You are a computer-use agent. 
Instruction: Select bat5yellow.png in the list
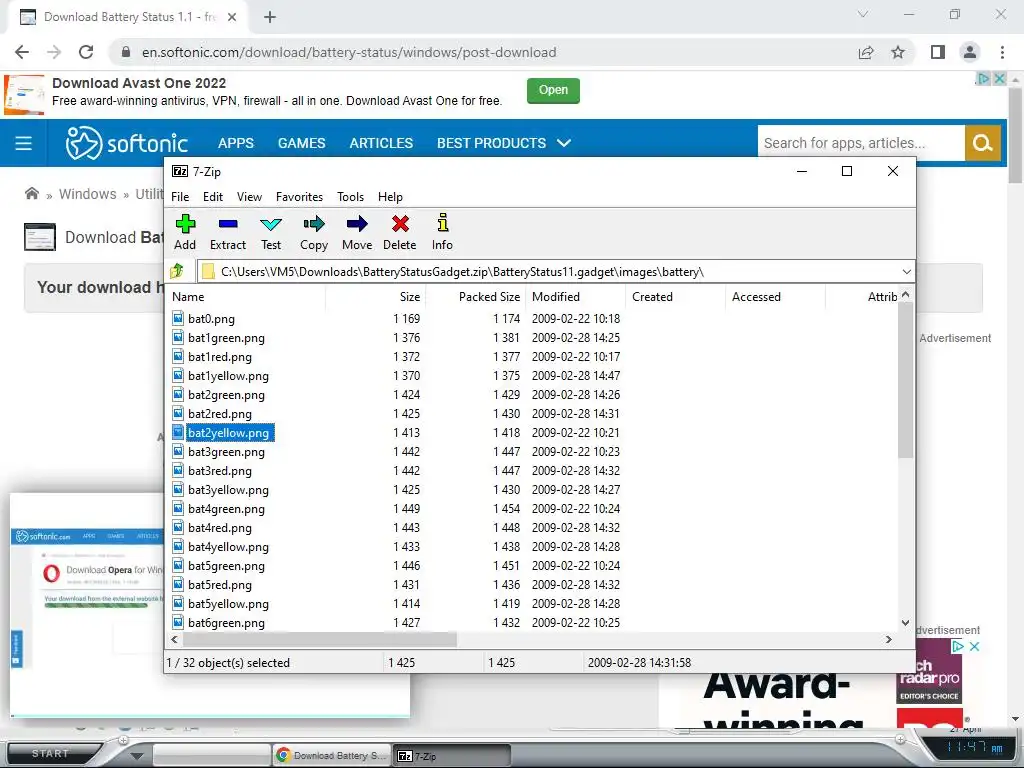228,603
